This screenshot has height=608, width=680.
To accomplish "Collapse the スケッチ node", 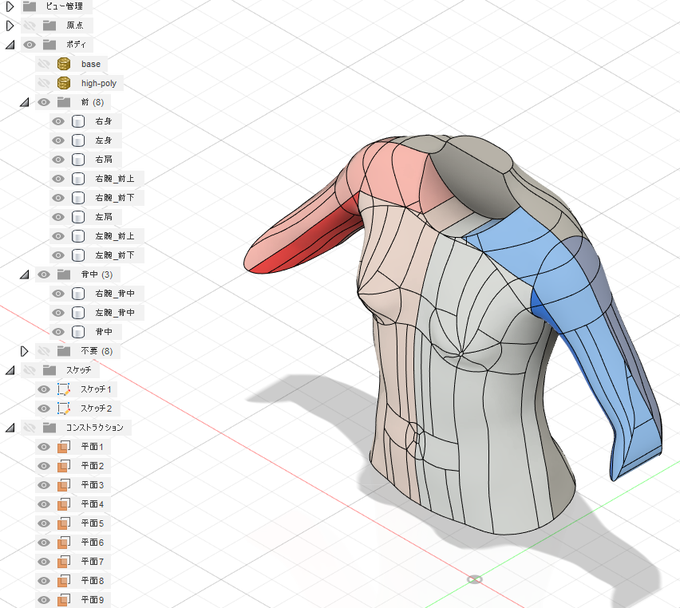I will [x=10, y=370].
